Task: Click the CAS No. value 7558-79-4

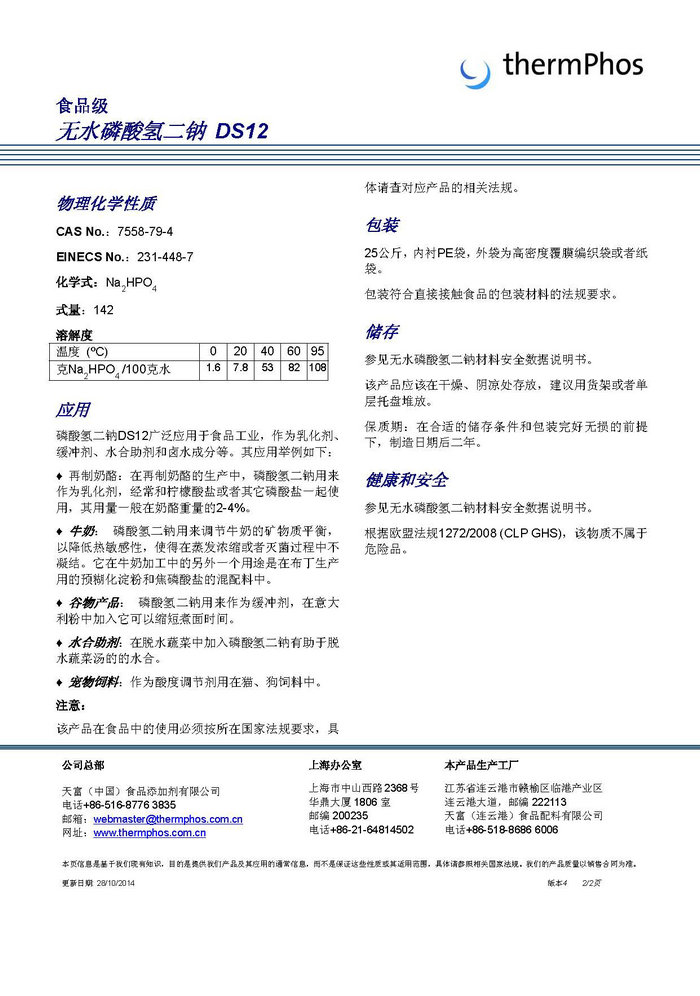Action: pos(145,232)
